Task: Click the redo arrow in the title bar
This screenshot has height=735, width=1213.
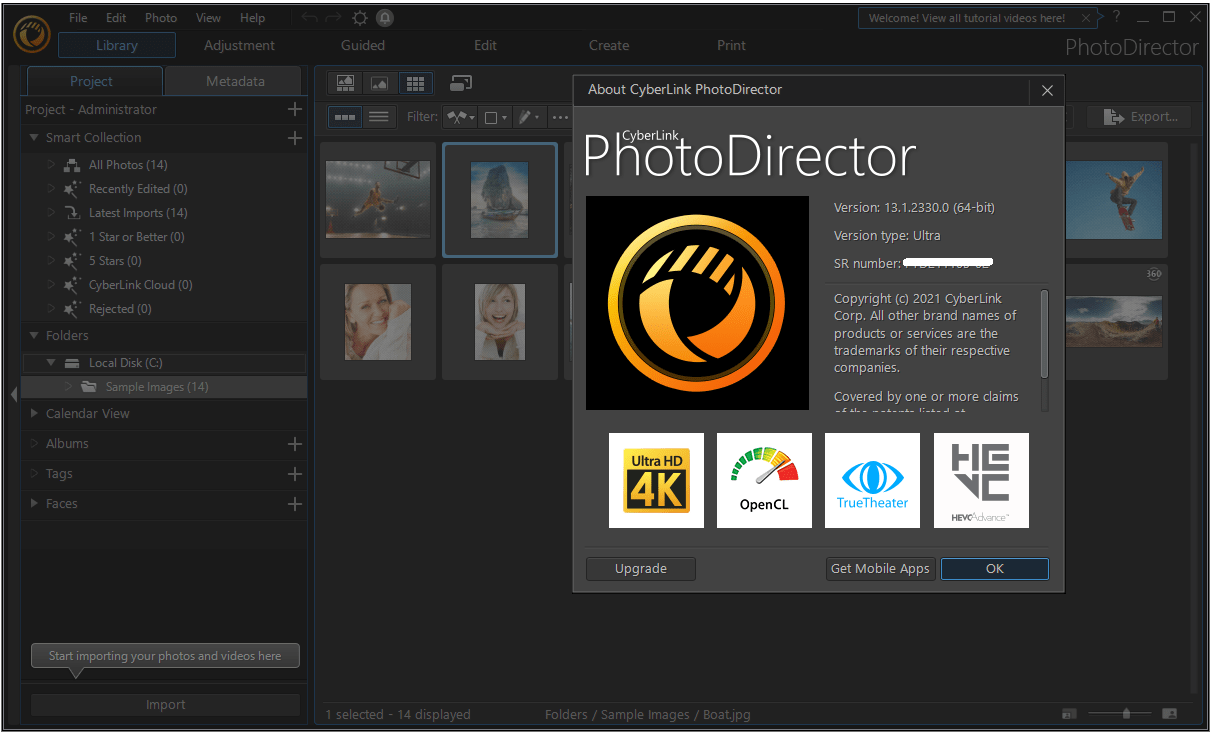Action: pyautogui.click(x=334, y=18)
